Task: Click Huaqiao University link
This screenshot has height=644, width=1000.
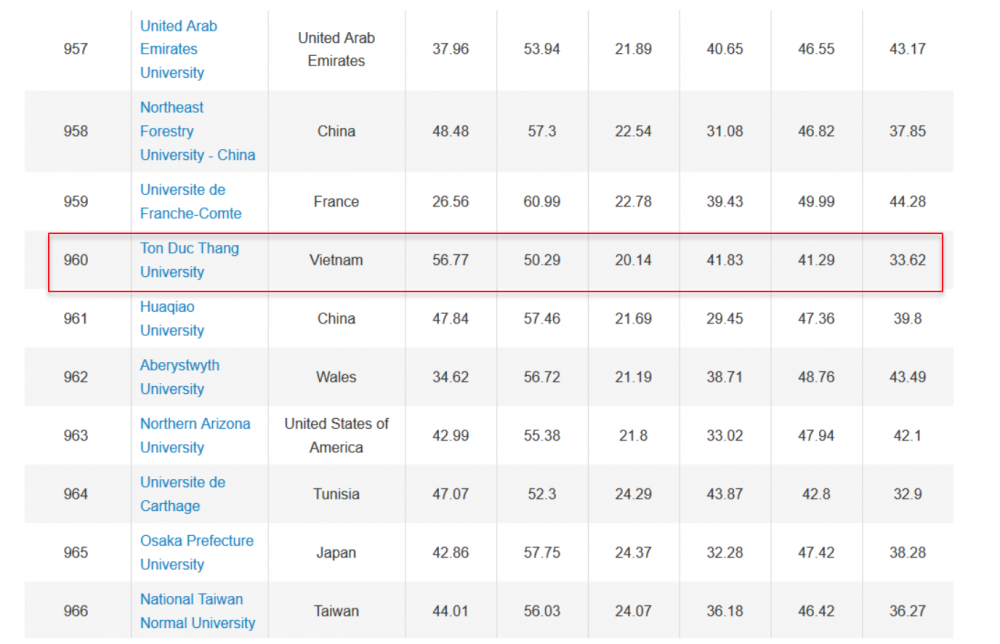Action: (x=171, y=318)
